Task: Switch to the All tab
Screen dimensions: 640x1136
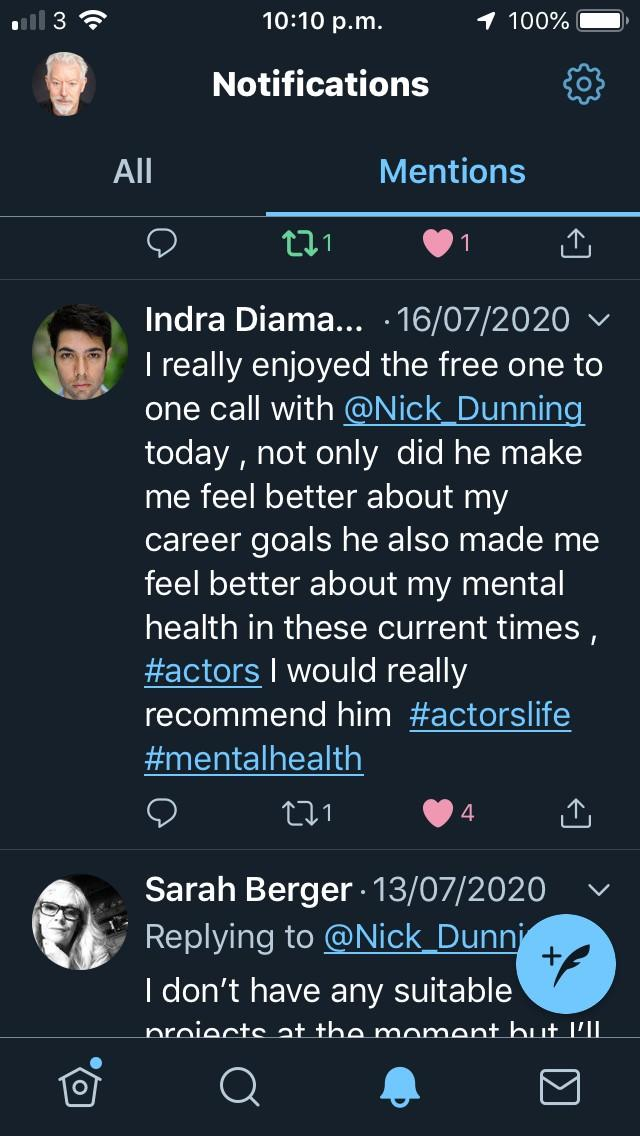Action: coord(133,171)
